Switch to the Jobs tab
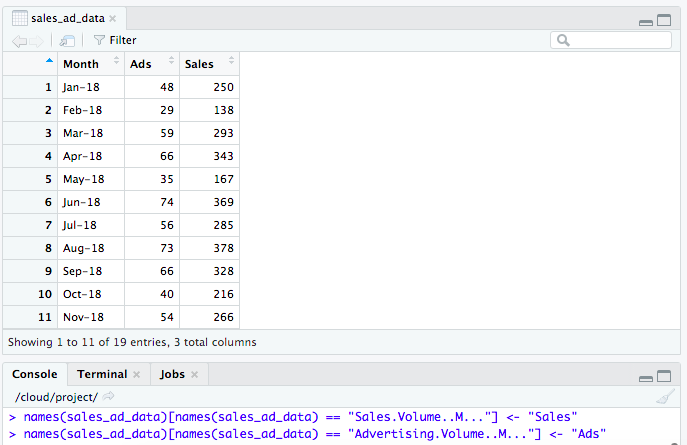 172,375
